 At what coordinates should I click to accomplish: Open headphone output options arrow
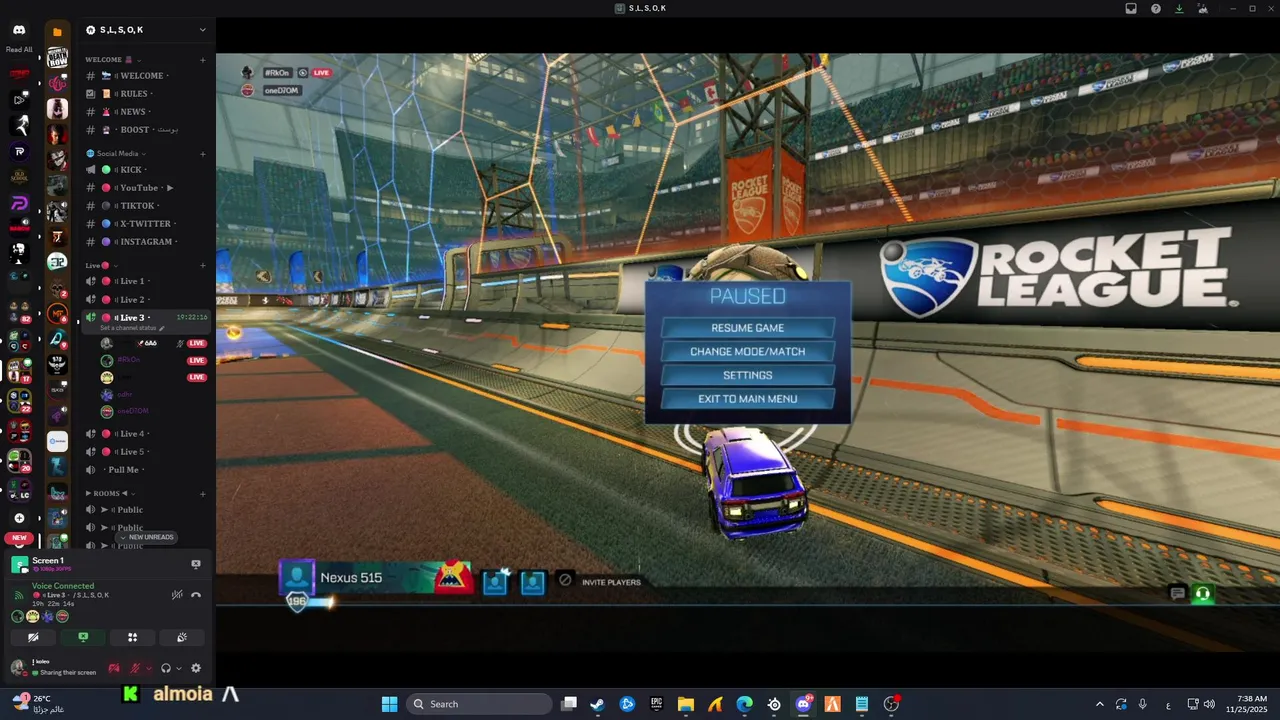pos(179,668)
